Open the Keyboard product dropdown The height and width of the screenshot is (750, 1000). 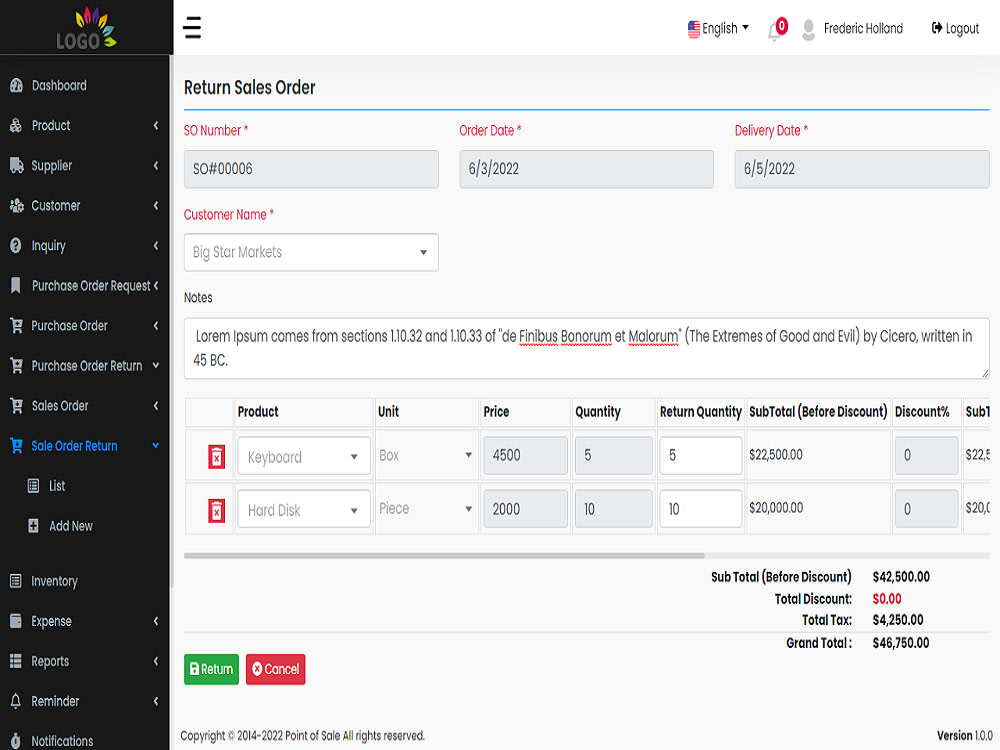(304, 456)
